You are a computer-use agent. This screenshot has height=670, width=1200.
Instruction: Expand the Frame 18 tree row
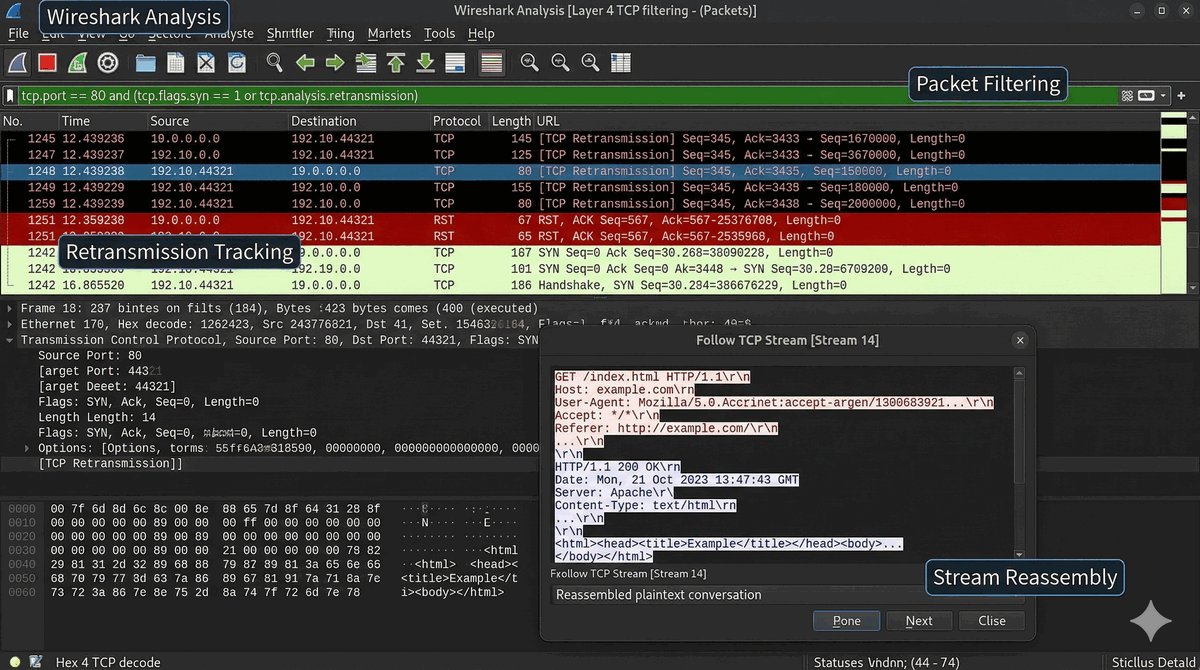[x=10, y=309]
